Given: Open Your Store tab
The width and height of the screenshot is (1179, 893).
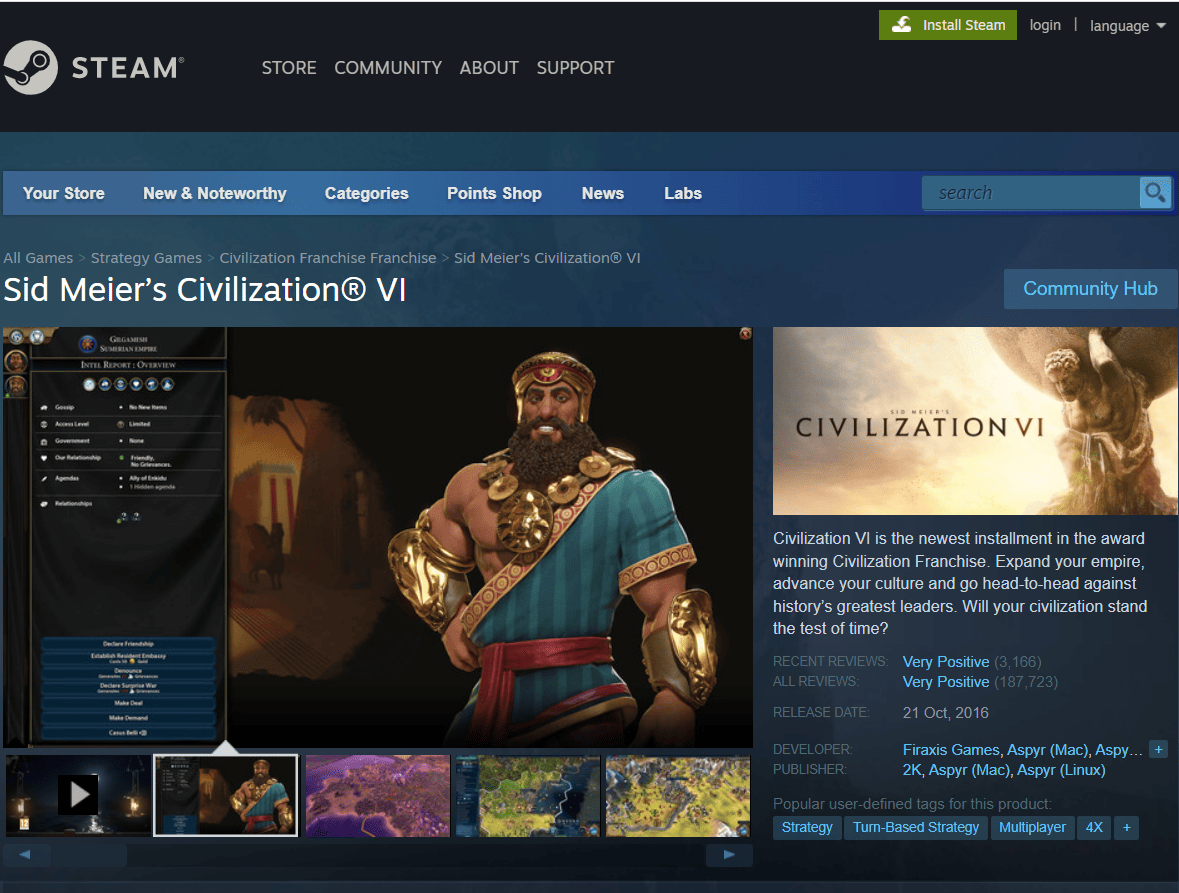Looking at the screenshot, I should tap(64, 193).
